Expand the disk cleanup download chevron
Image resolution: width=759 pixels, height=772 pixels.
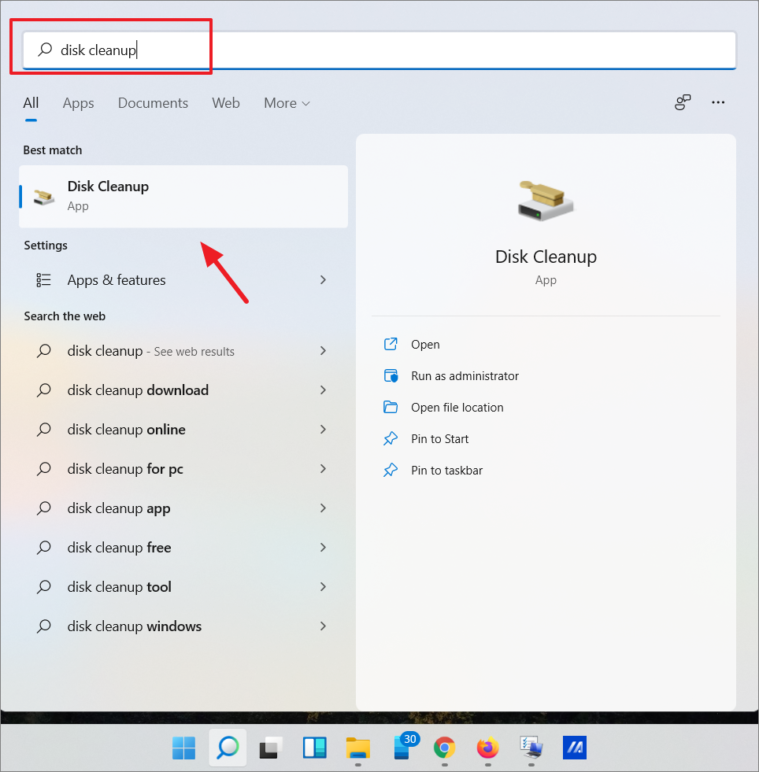(323, 390)
